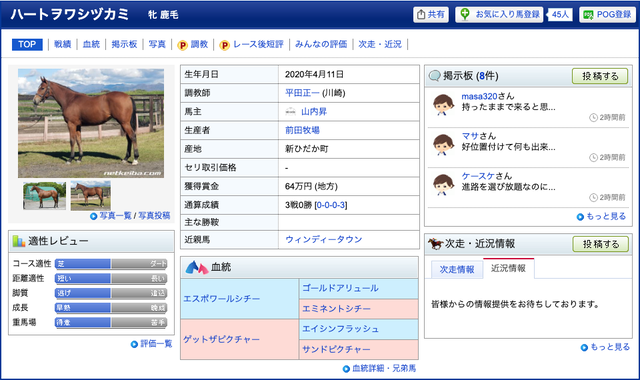Click the green pin お気に入り馬登録 icon
Image resolution: width=640 pixels, height=380 pixels.
point(464,14)
